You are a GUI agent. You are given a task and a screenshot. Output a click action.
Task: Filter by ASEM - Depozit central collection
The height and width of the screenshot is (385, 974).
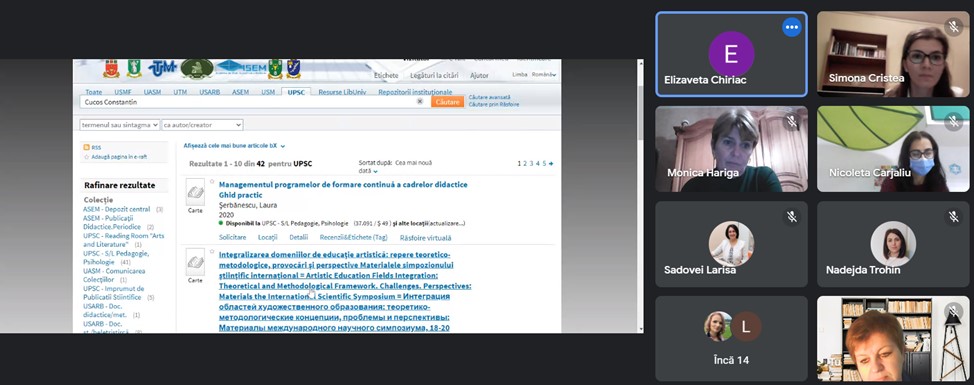click(117, 209)
